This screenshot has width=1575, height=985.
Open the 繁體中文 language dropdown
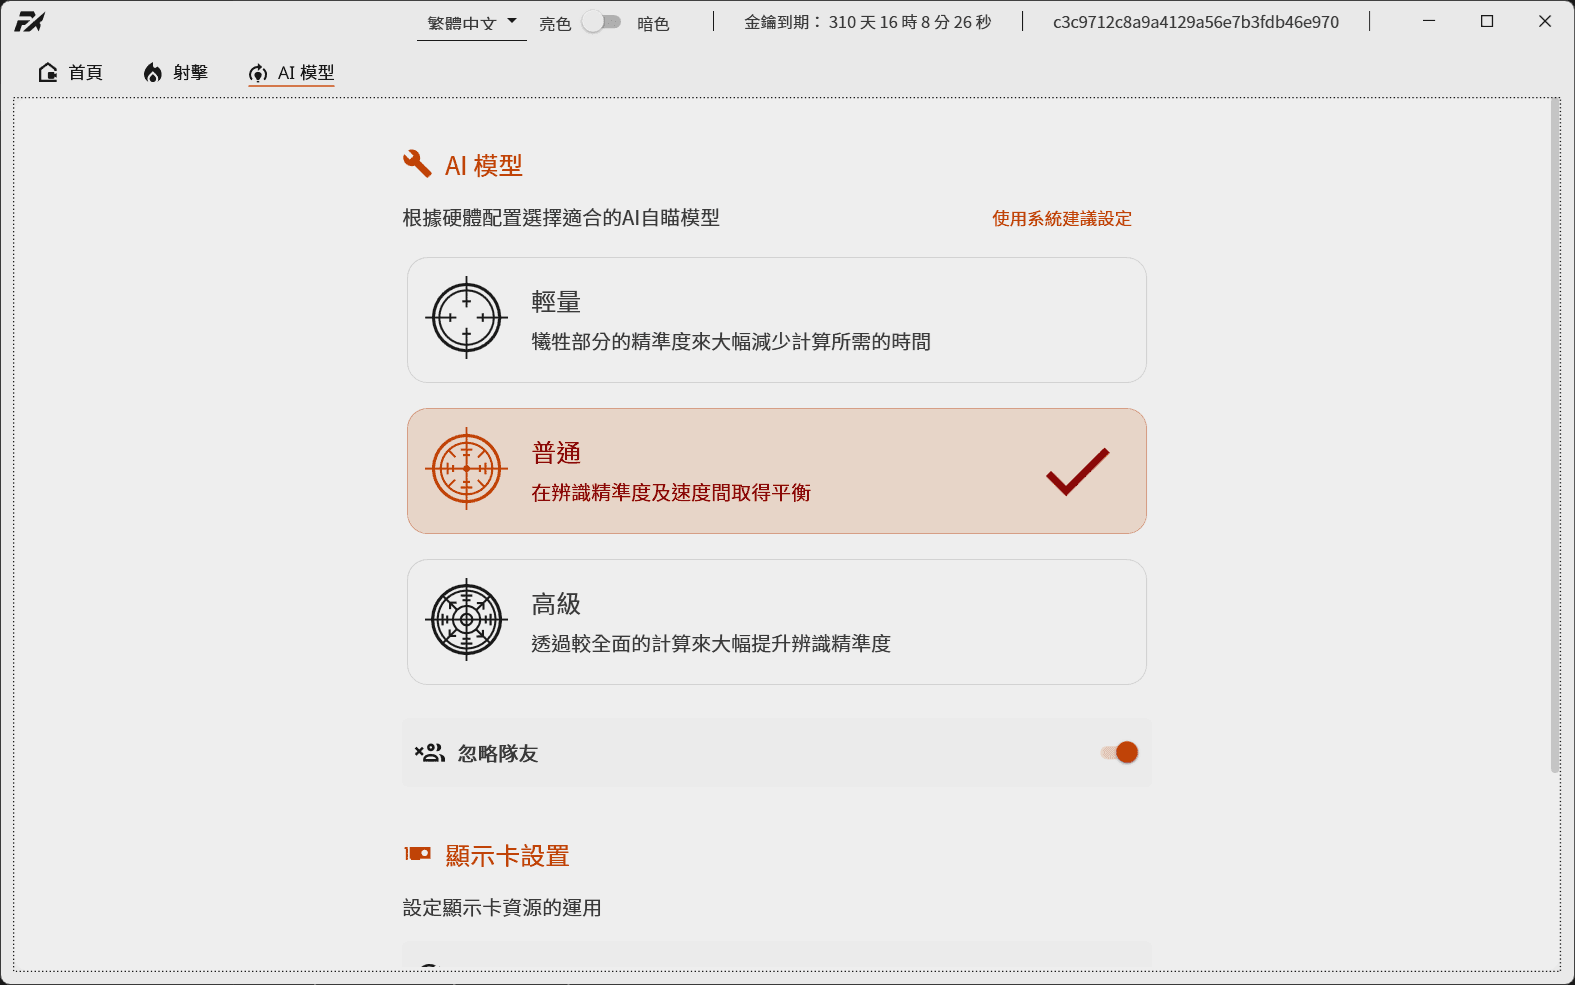pos(472,23)
